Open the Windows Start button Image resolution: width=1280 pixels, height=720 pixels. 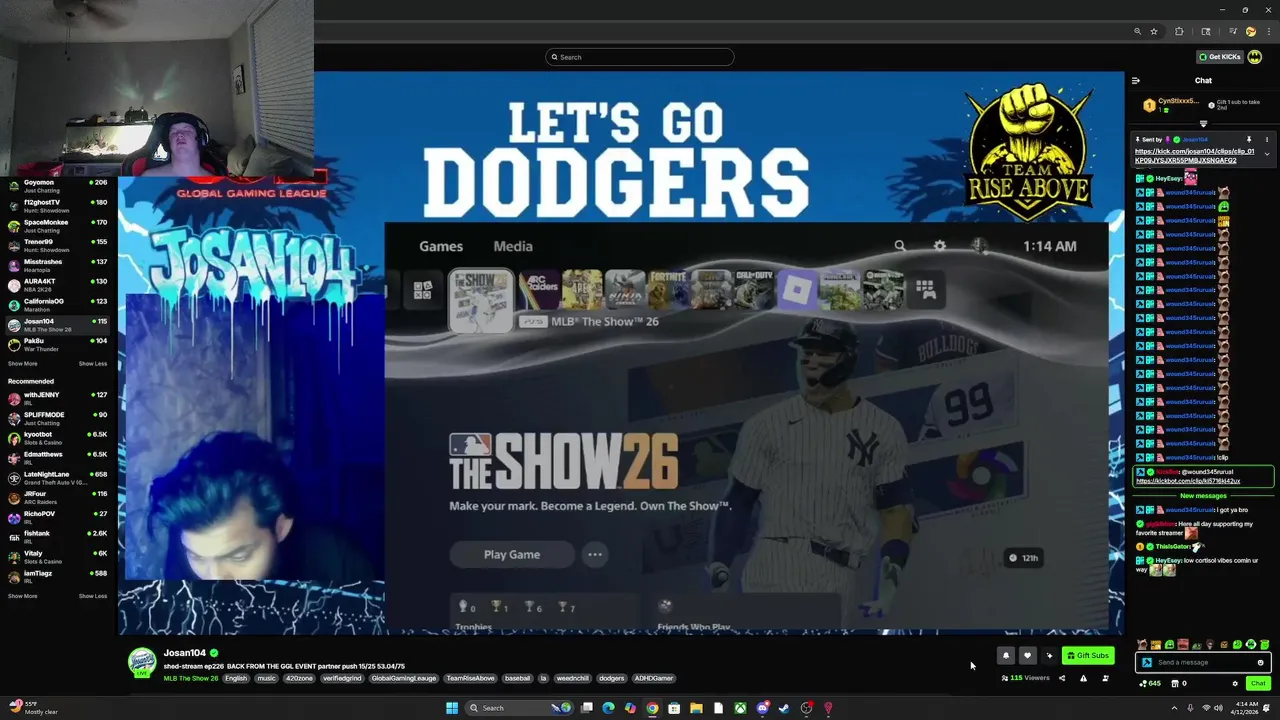click(452, 708)
